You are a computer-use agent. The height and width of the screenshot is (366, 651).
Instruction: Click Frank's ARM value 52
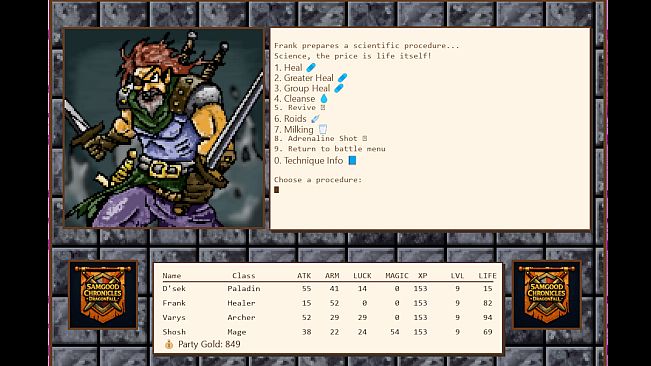click(x=334, y=303)
